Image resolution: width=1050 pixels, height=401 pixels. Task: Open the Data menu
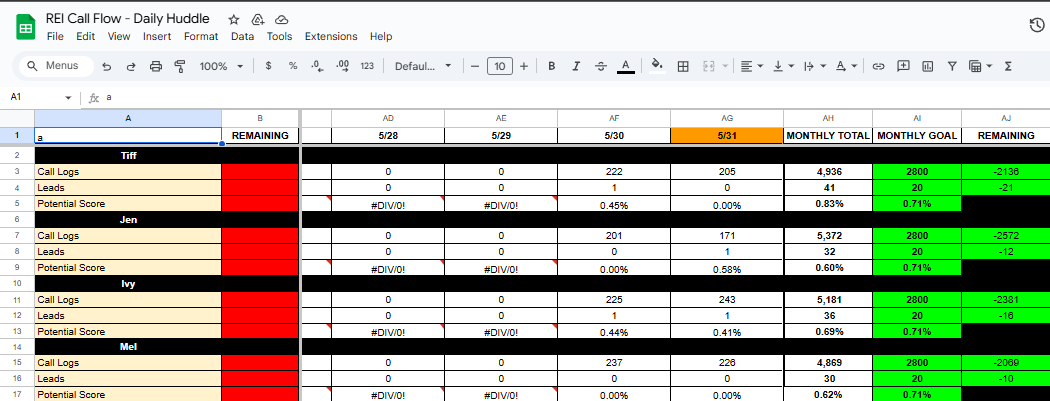pyautogui.click(x=242, y=36)
